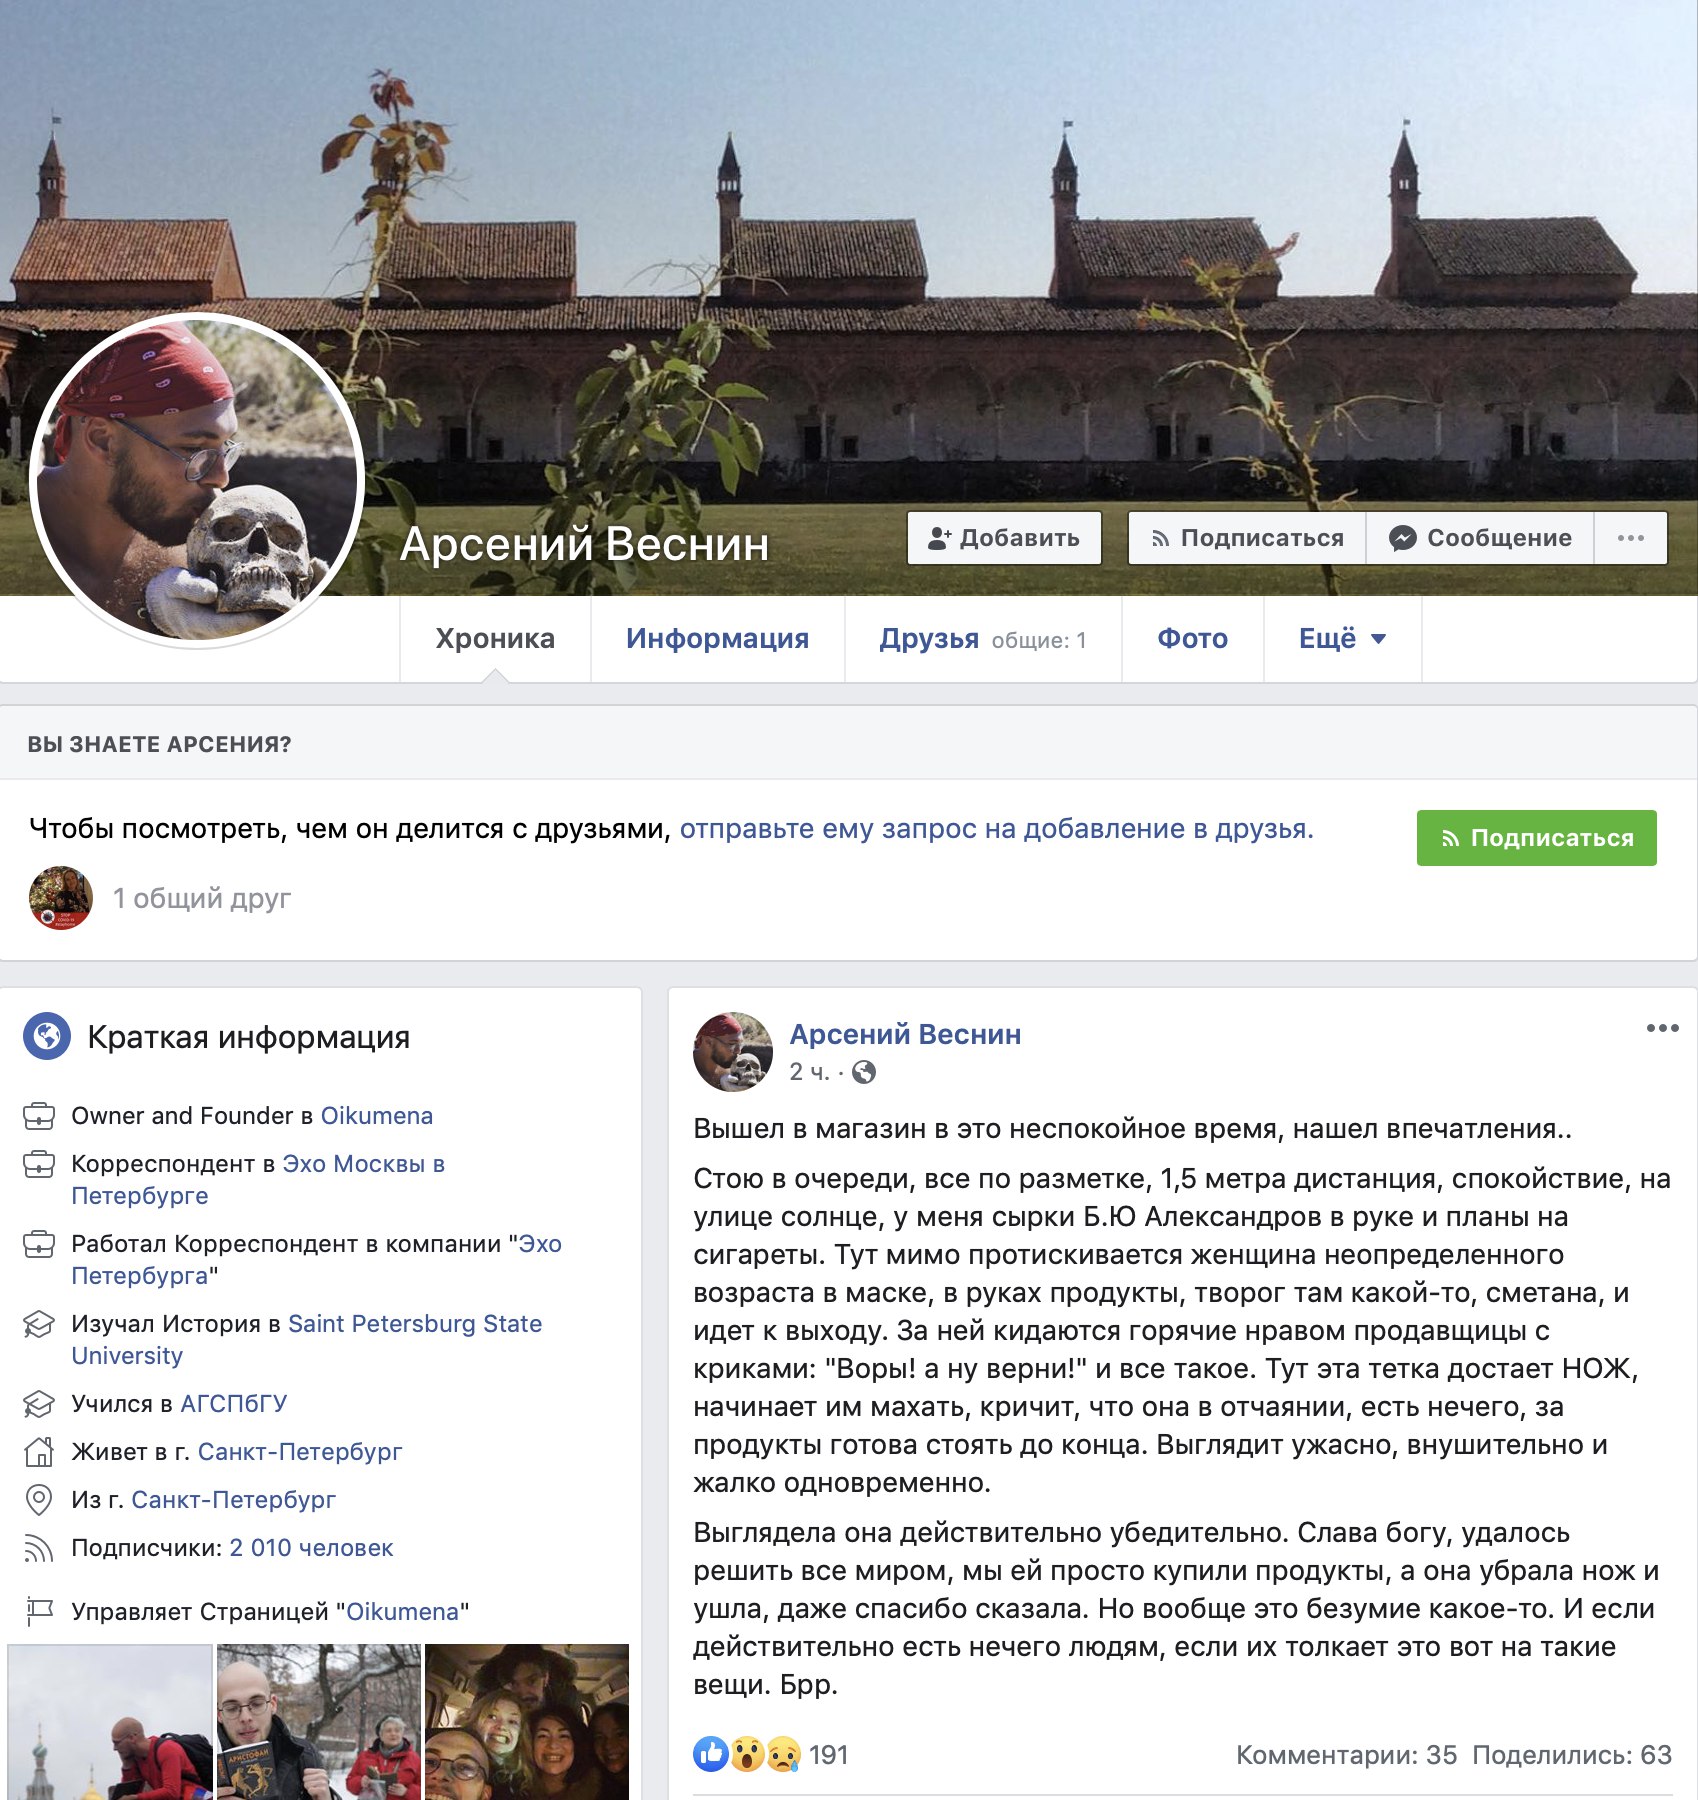Viewport: 1698px width, 1800px height.
Task: Open the Друзья tab
Action: 982,639
